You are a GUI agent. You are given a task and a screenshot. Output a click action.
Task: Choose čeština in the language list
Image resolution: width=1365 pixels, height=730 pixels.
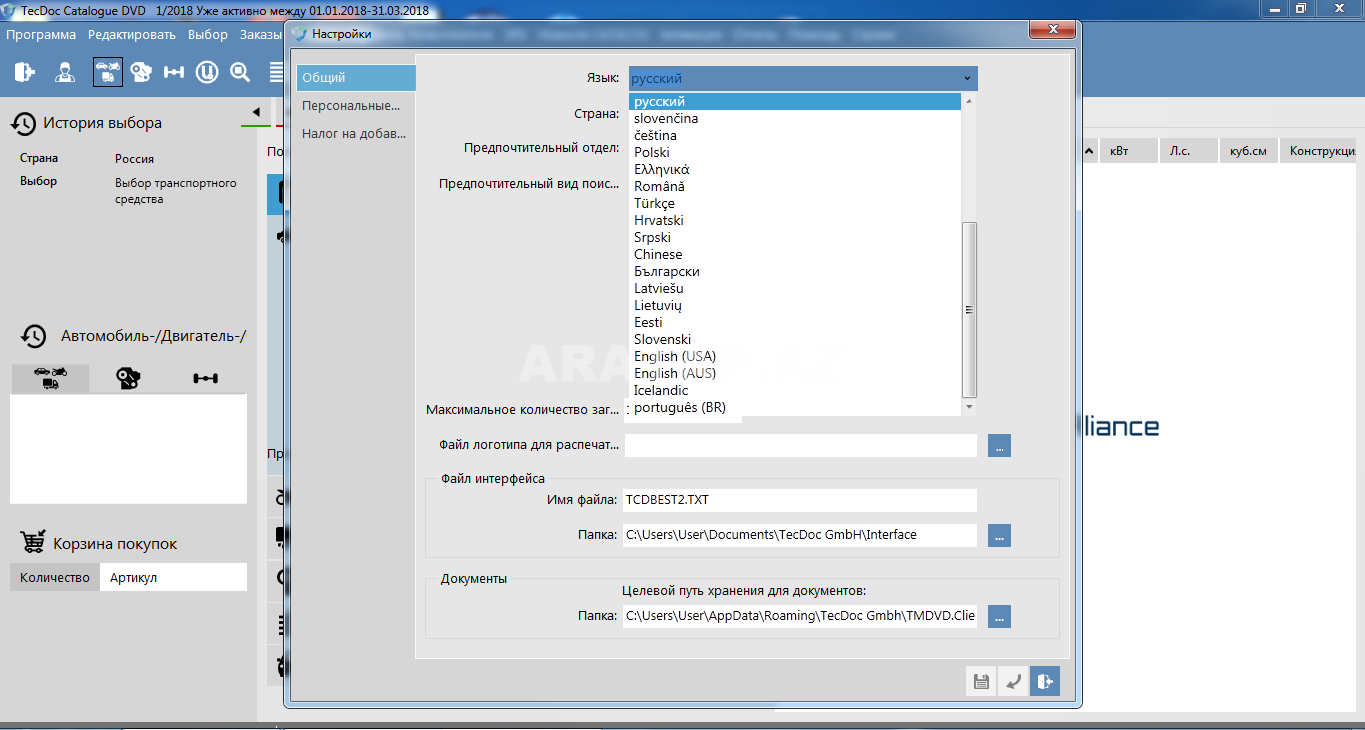(795, 136)
